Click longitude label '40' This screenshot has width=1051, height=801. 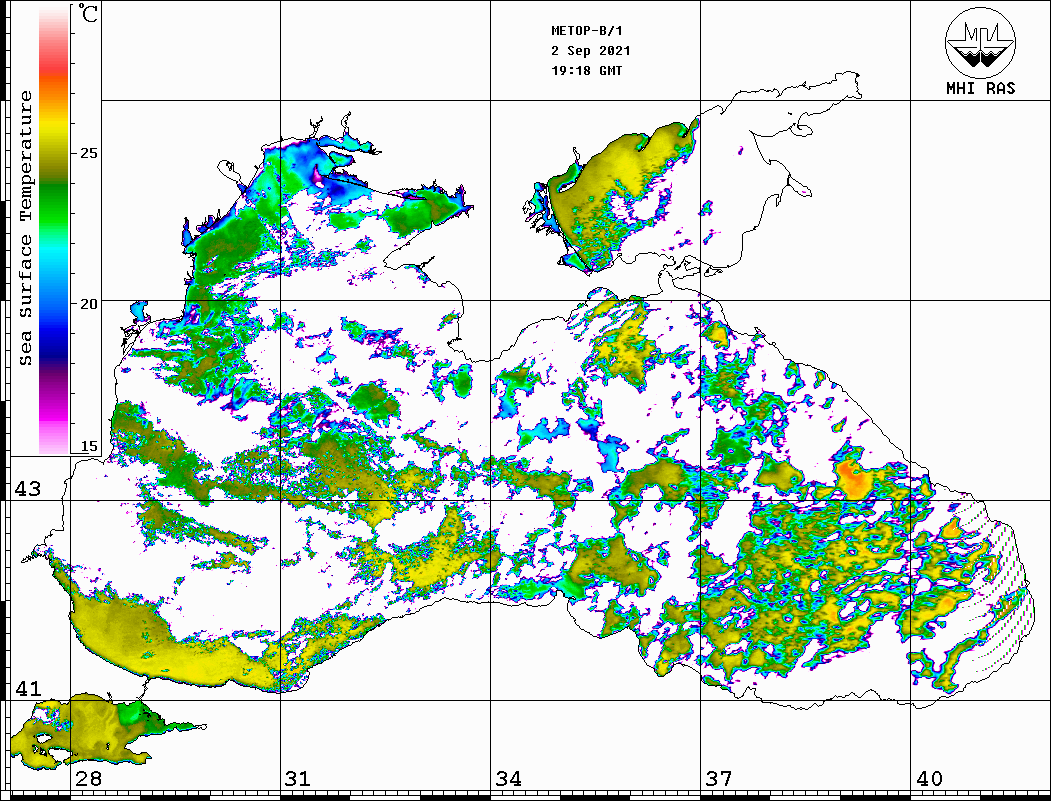[929, 779]
